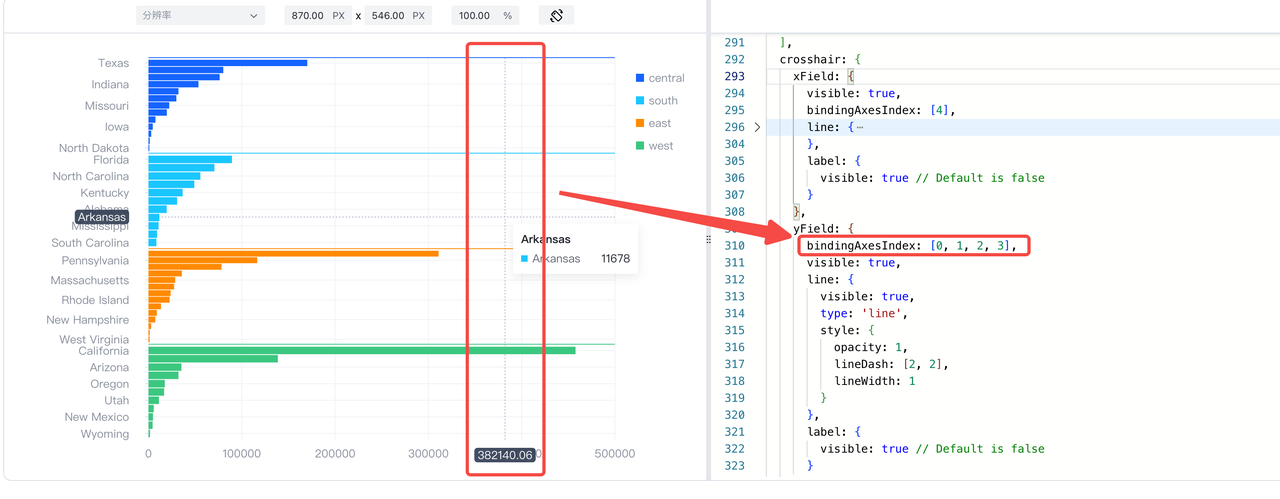1280x499 pixels.
Task: Toggle the south series in legend
Action: point(662,101)
